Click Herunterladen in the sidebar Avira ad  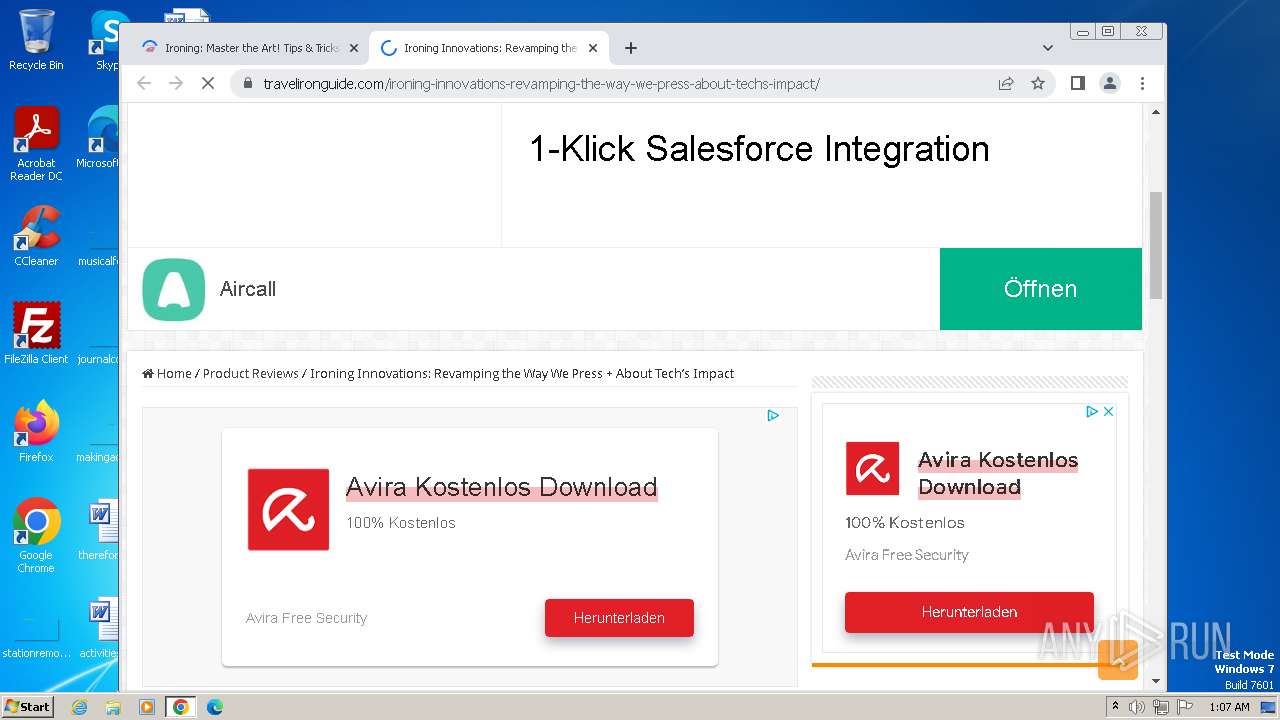point(969,612)
